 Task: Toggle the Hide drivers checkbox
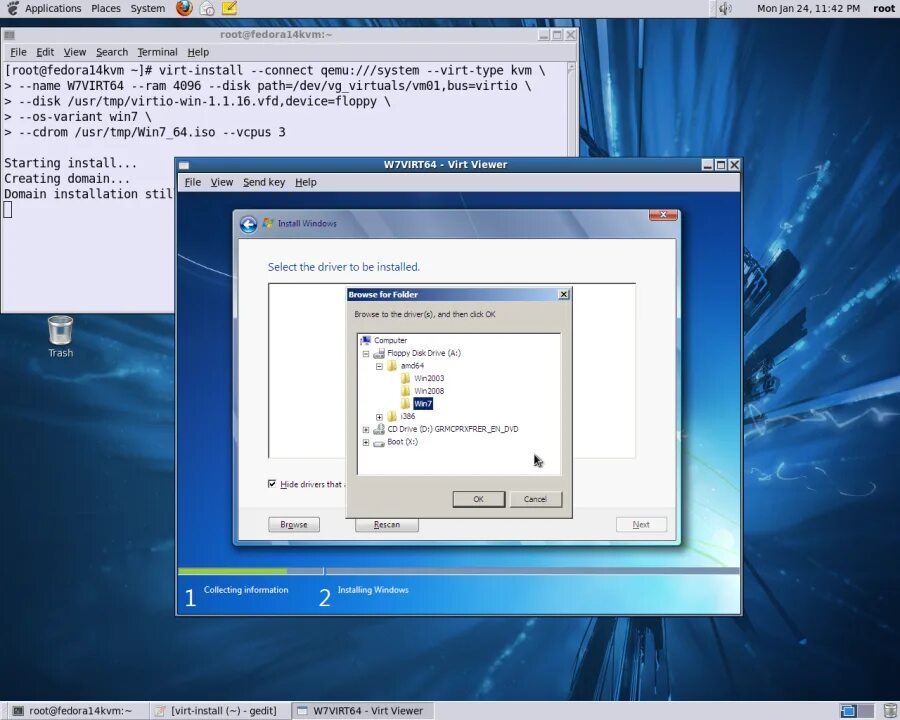click(272, 484)
